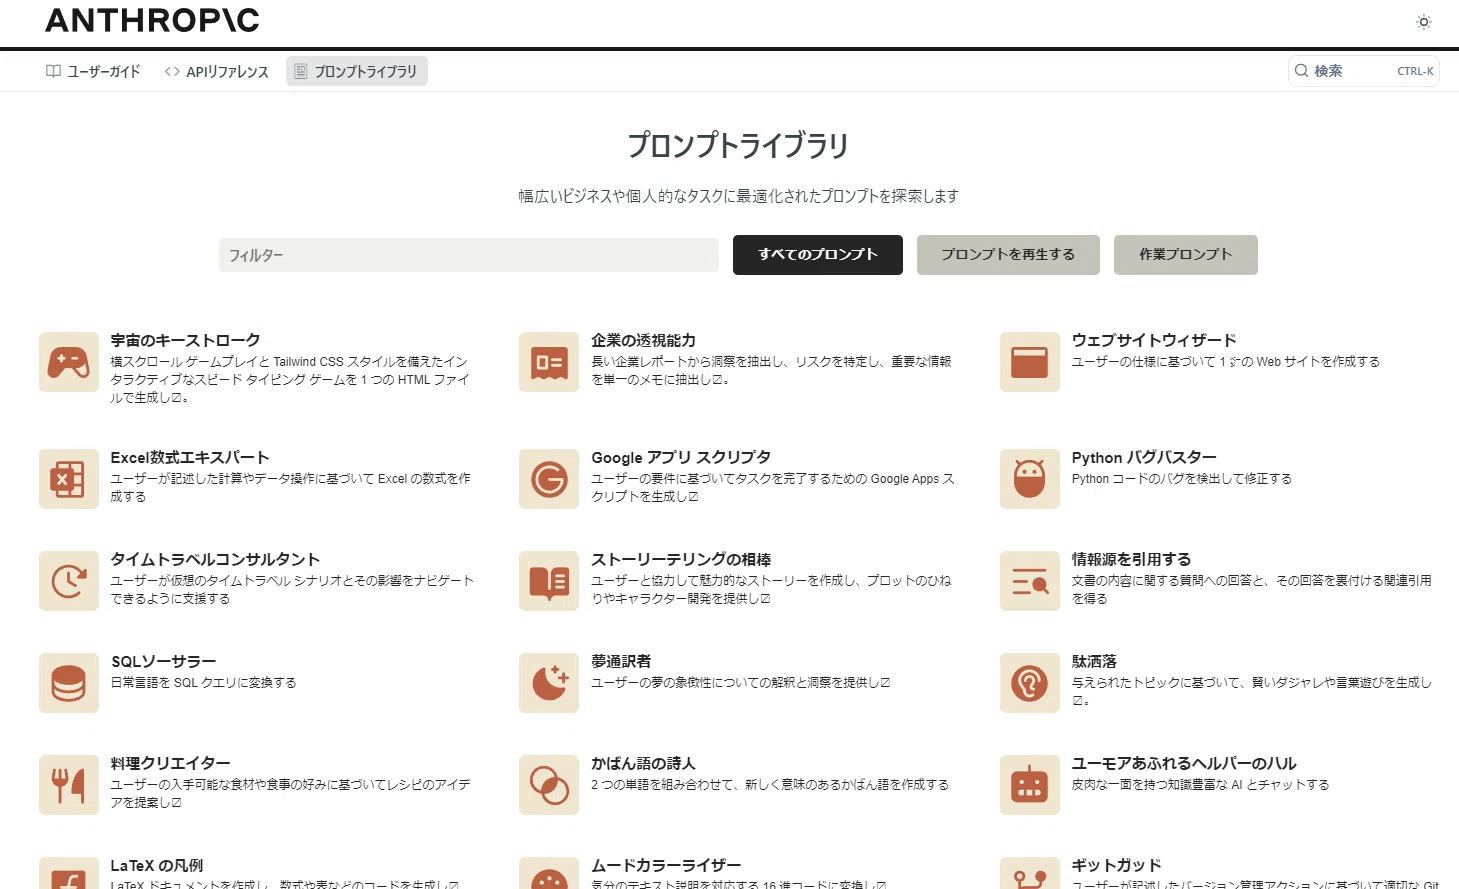1459x889 pixels.
Task: Click the ear icon for 駄洒落
Action: 1030,683
